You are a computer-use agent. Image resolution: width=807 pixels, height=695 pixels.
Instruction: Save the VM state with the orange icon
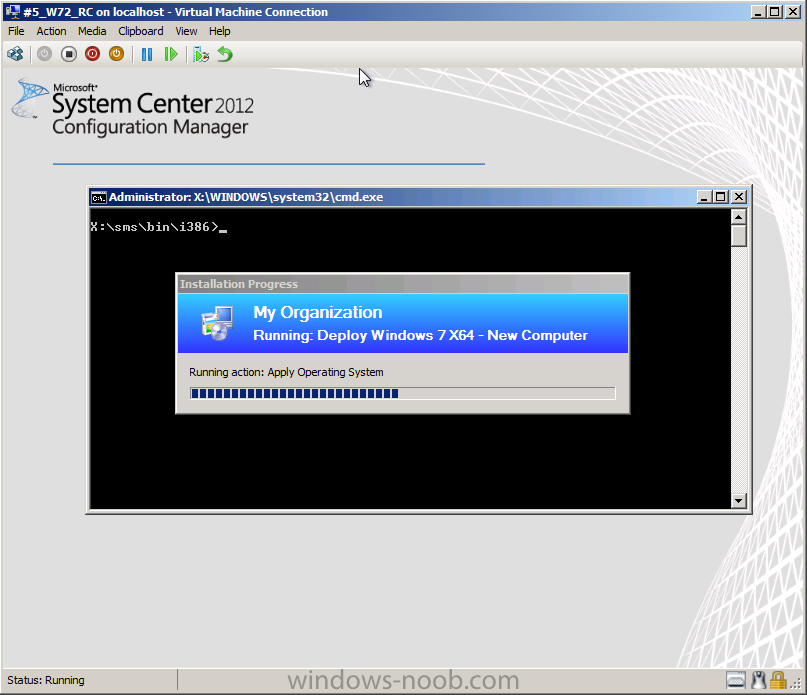(x=116, y=54)
